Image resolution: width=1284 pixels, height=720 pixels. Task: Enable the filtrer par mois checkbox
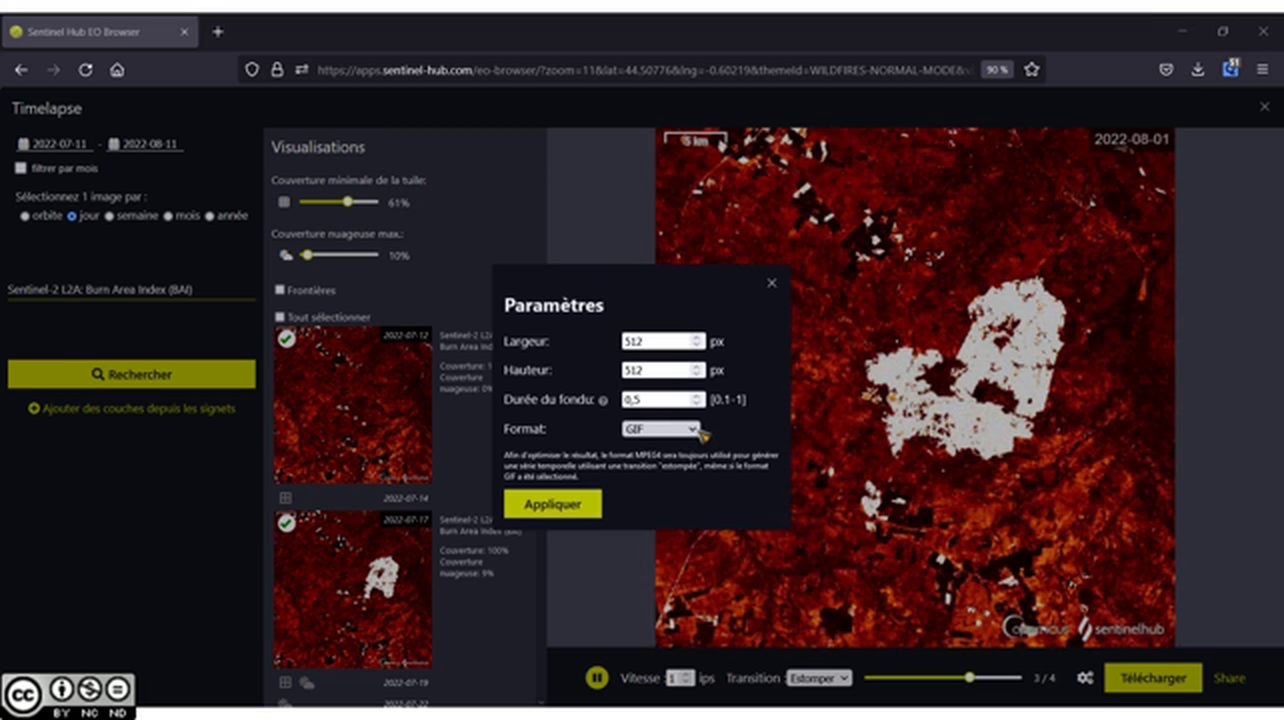[x=20, y=168]
